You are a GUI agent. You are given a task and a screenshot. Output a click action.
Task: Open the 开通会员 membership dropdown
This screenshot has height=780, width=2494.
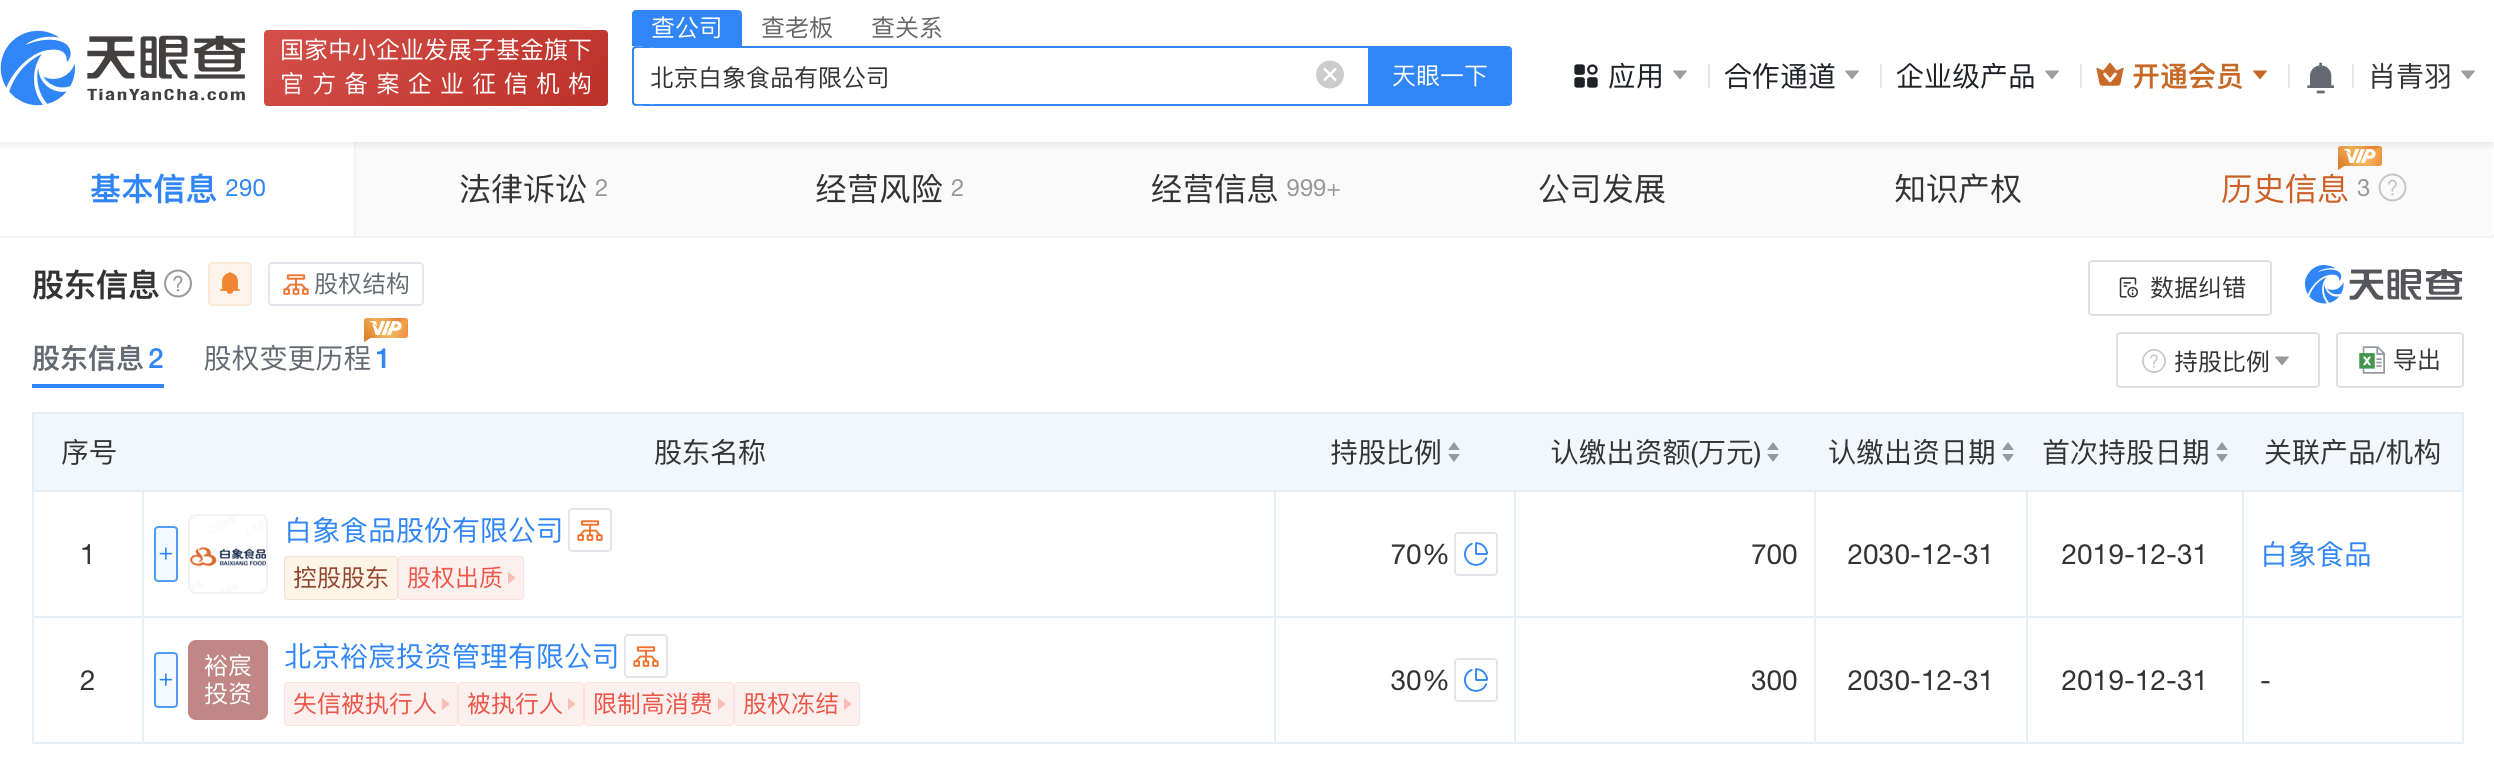[x=2182, y=76]
